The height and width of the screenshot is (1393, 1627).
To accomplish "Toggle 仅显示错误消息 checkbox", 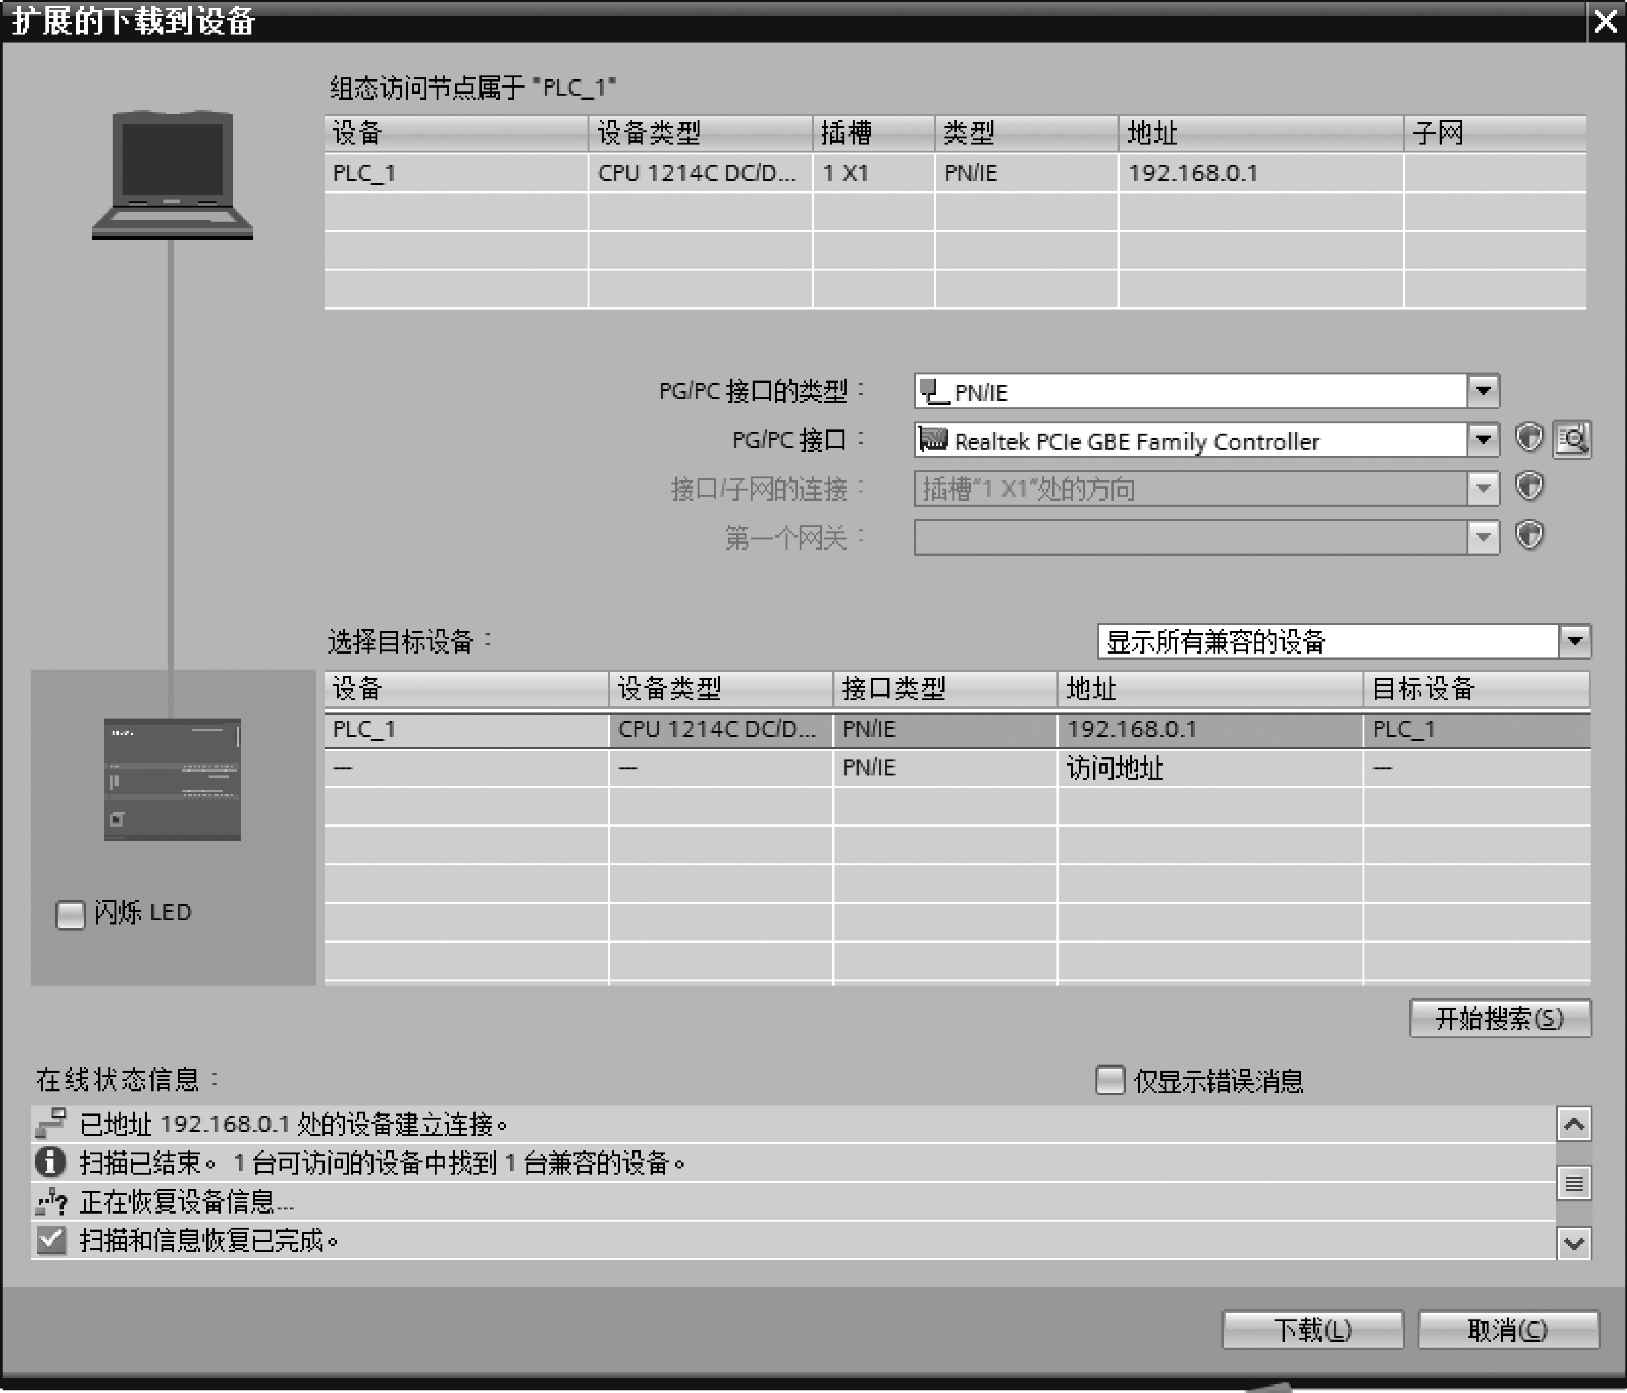I will tap(1110, 1080).
